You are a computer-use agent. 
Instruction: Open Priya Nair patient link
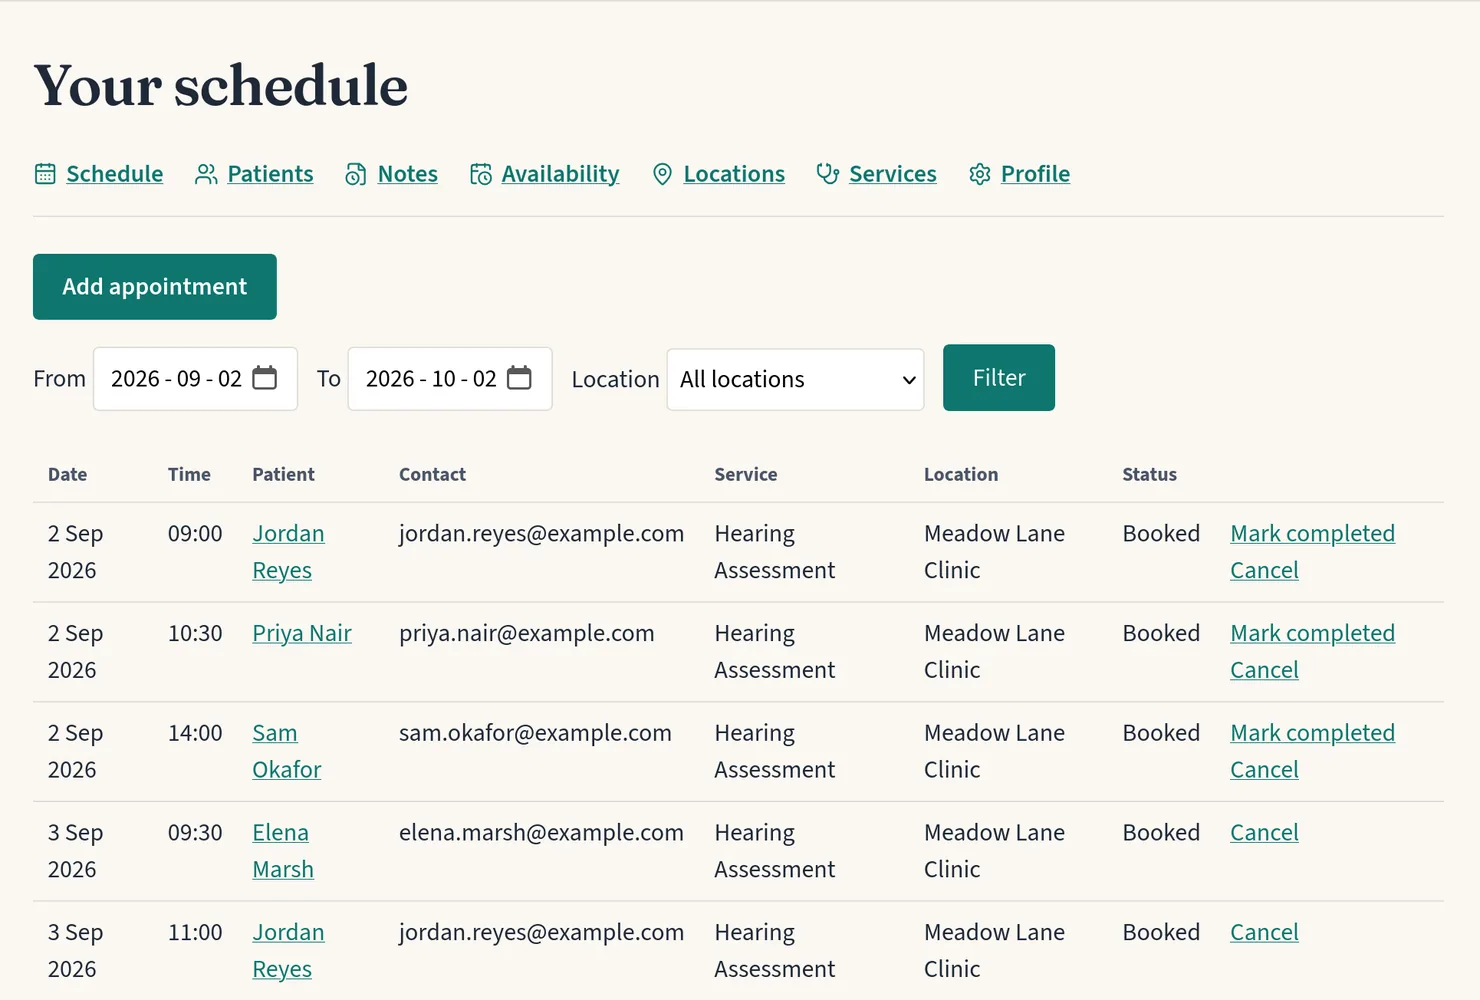[302, 634]
